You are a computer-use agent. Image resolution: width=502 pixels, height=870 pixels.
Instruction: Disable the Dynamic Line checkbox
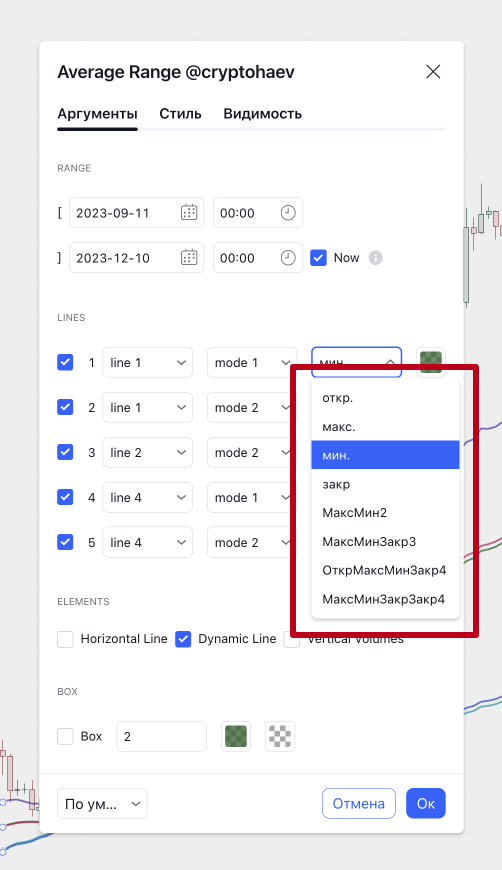click(x=183, y=639)
